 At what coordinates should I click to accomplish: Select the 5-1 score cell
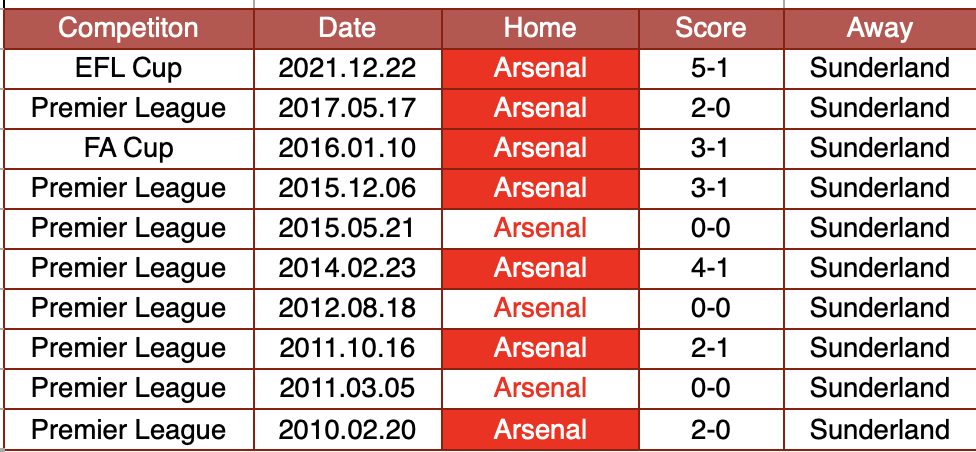click(710, 68)
